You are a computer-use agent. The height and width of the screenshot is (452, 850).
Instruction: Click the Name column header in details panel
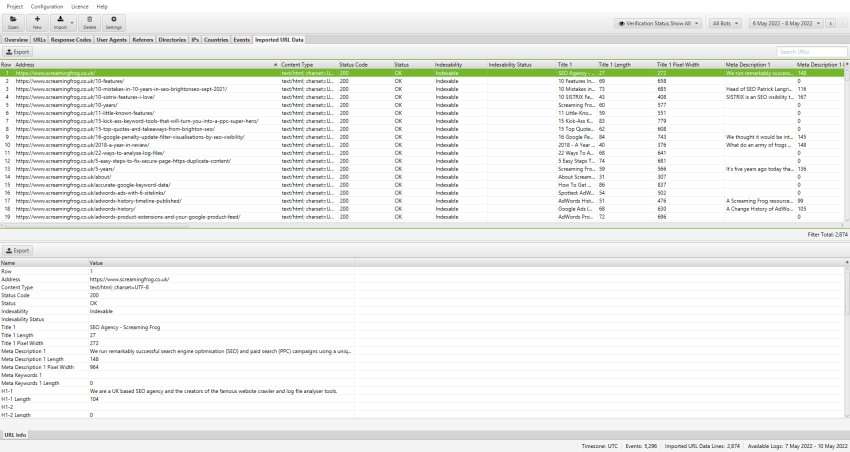[x=44, y=263]
